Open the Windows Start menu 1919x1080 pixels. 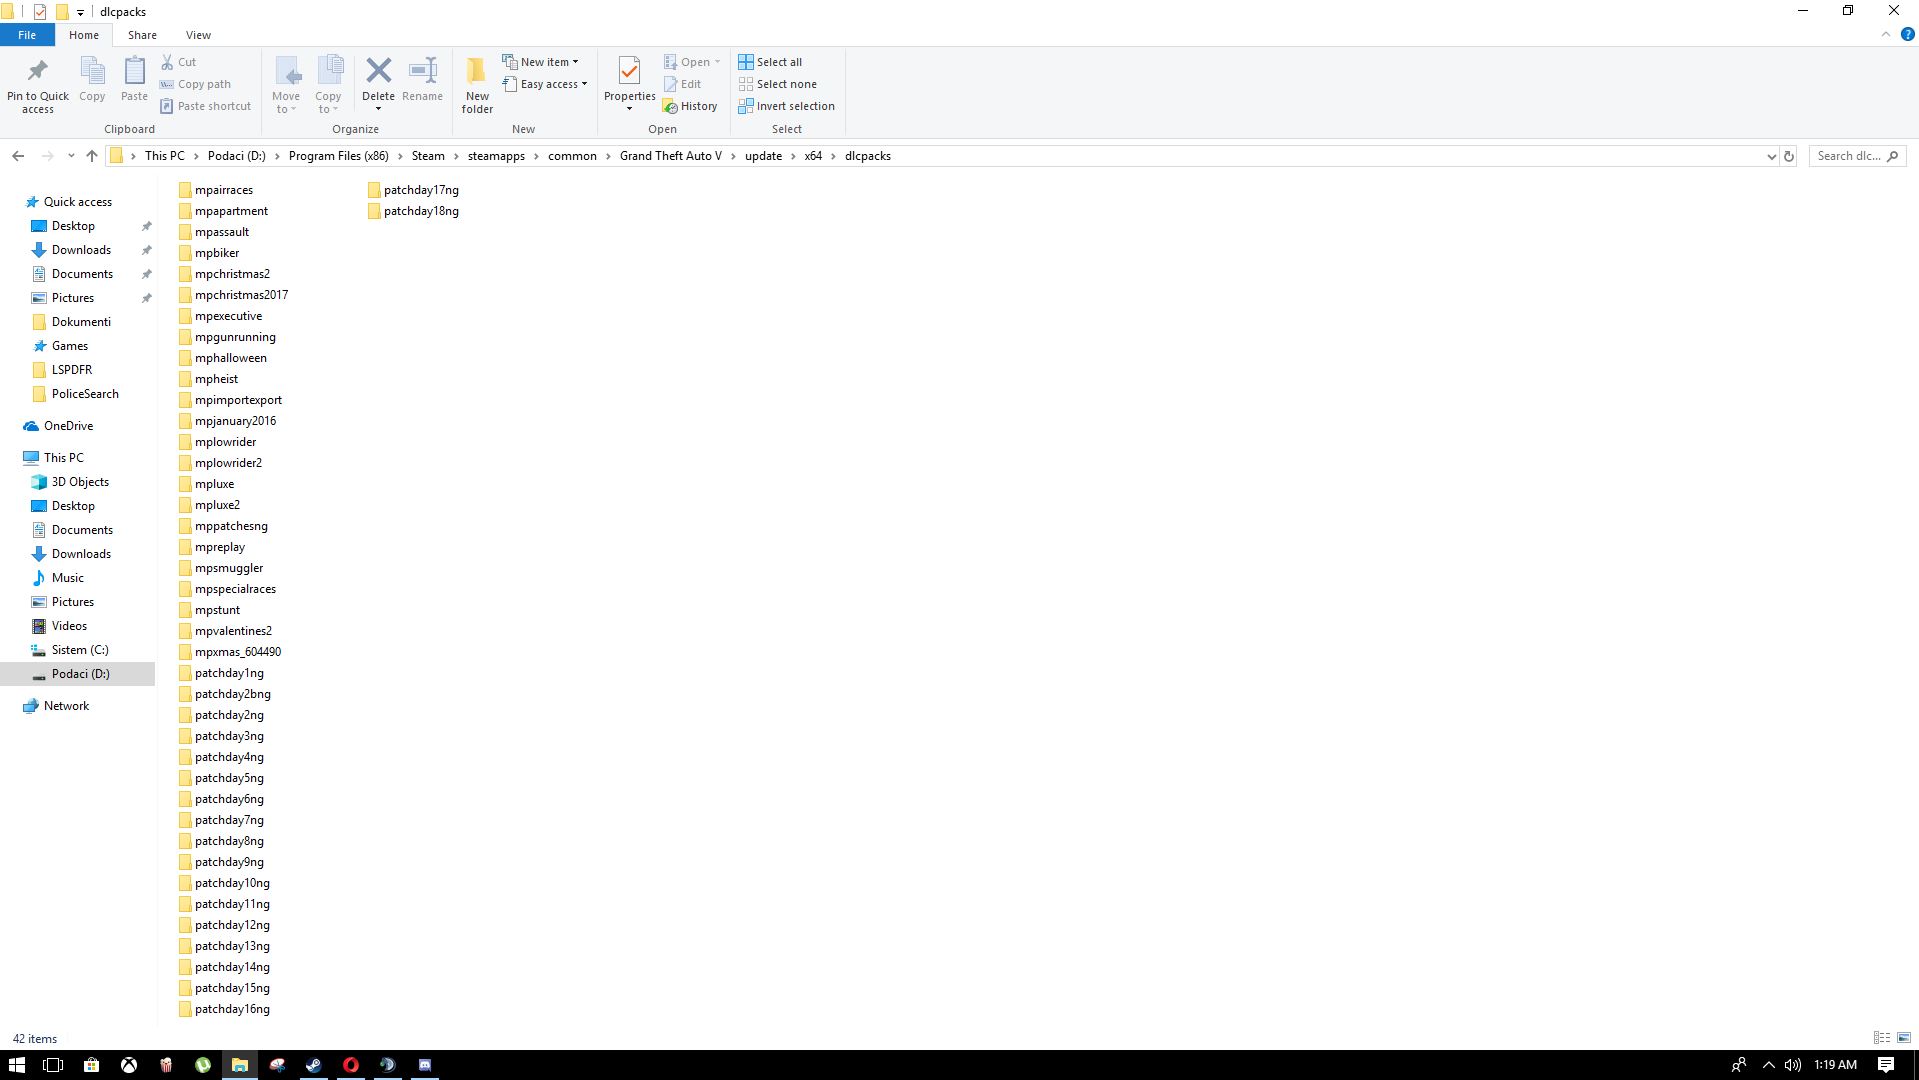[x=17, y=1065]
